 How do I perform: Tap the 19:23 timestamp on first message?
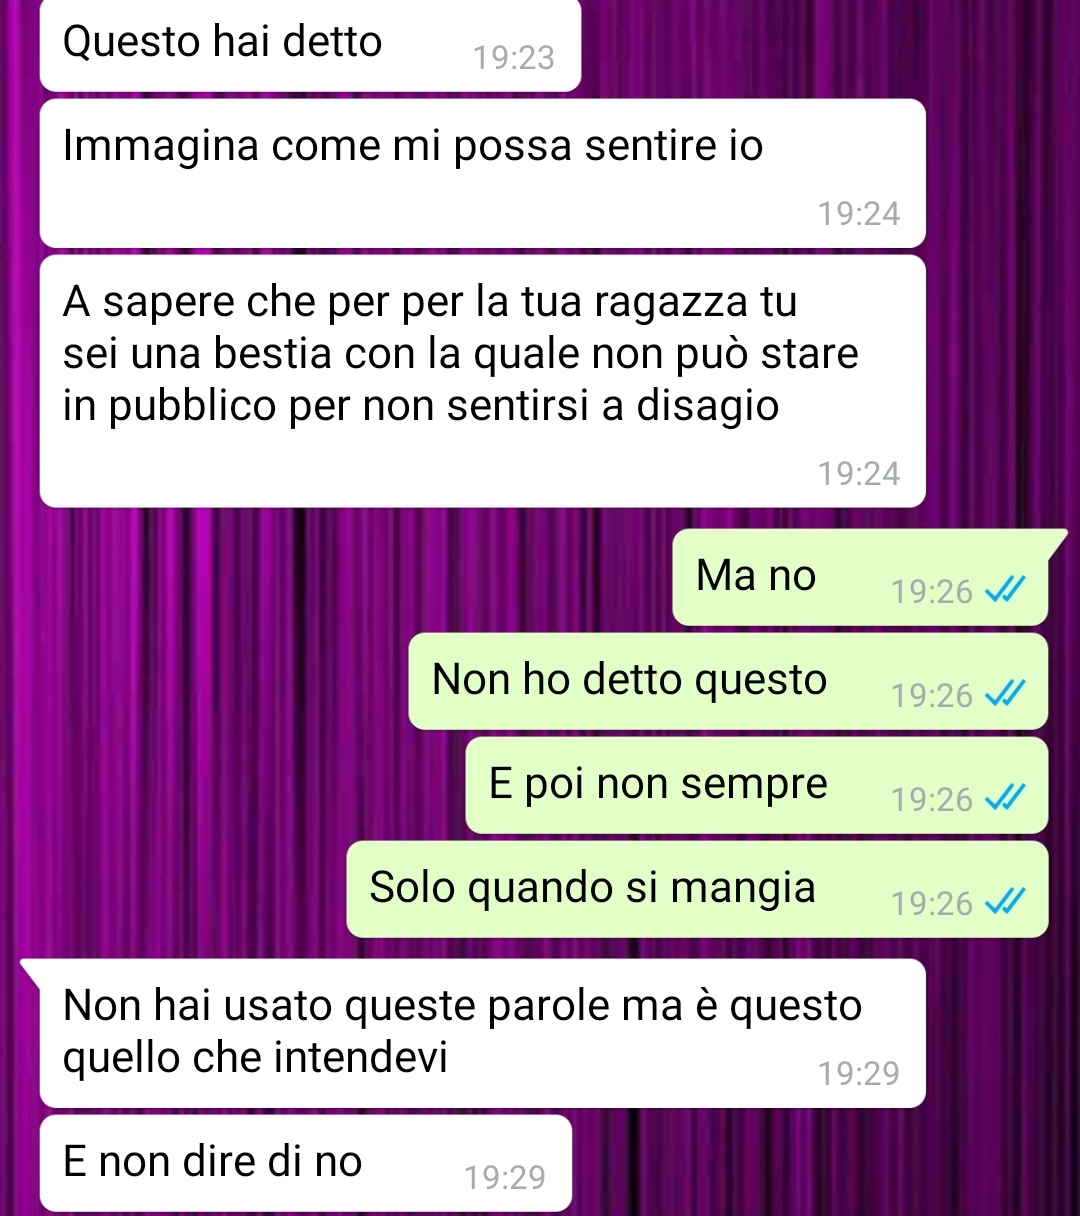point(514,58)
